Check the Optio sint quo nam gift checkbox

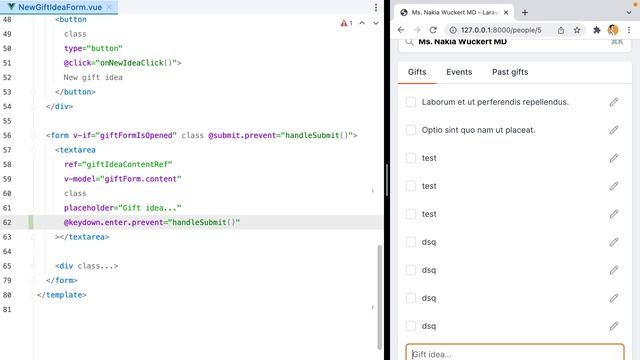411,130
